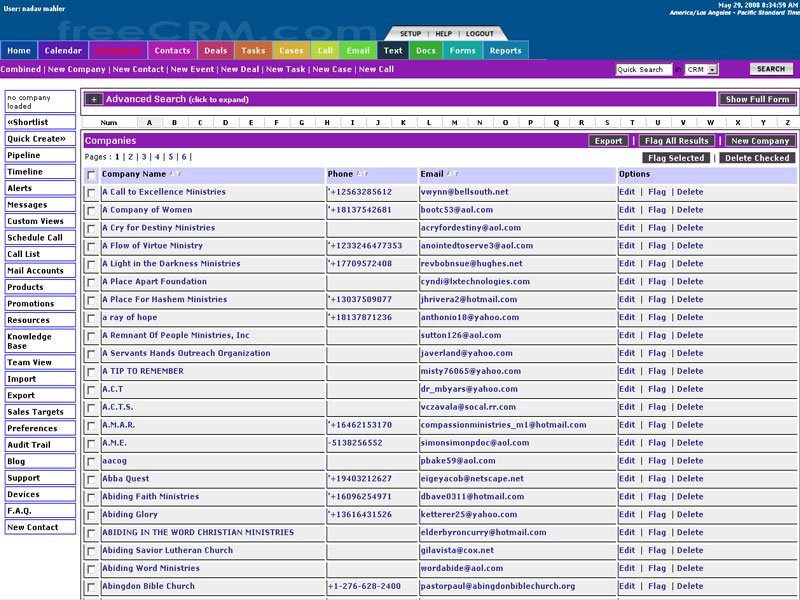Click New Company button in Companies header

pos(760,141)
